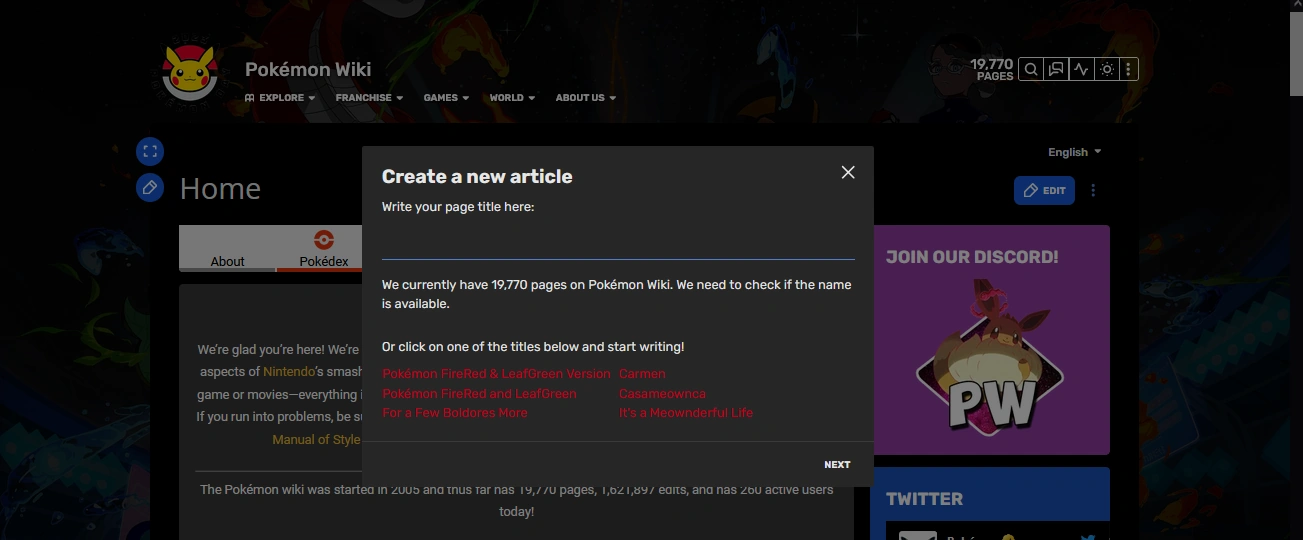This screenshot has height=540, width=1303.
Task: Open the Discuss speech bubbles icon
Action: 1055,69
